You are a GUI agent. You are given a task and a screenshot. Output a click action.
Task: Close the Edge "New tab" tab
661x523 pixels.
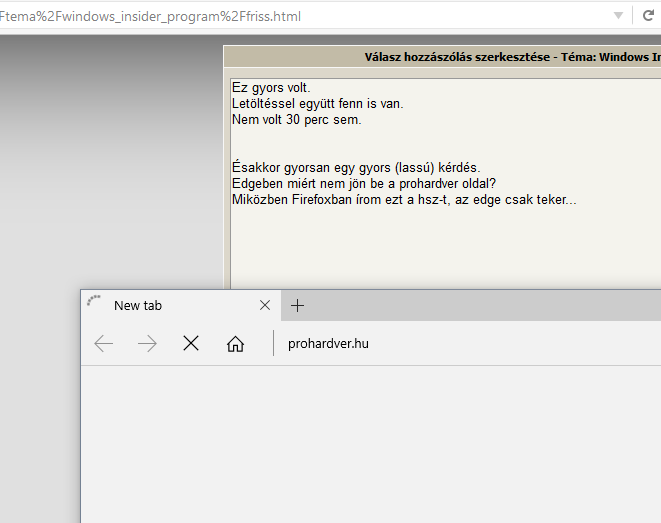pyautogui.click(x=265, y=305)
